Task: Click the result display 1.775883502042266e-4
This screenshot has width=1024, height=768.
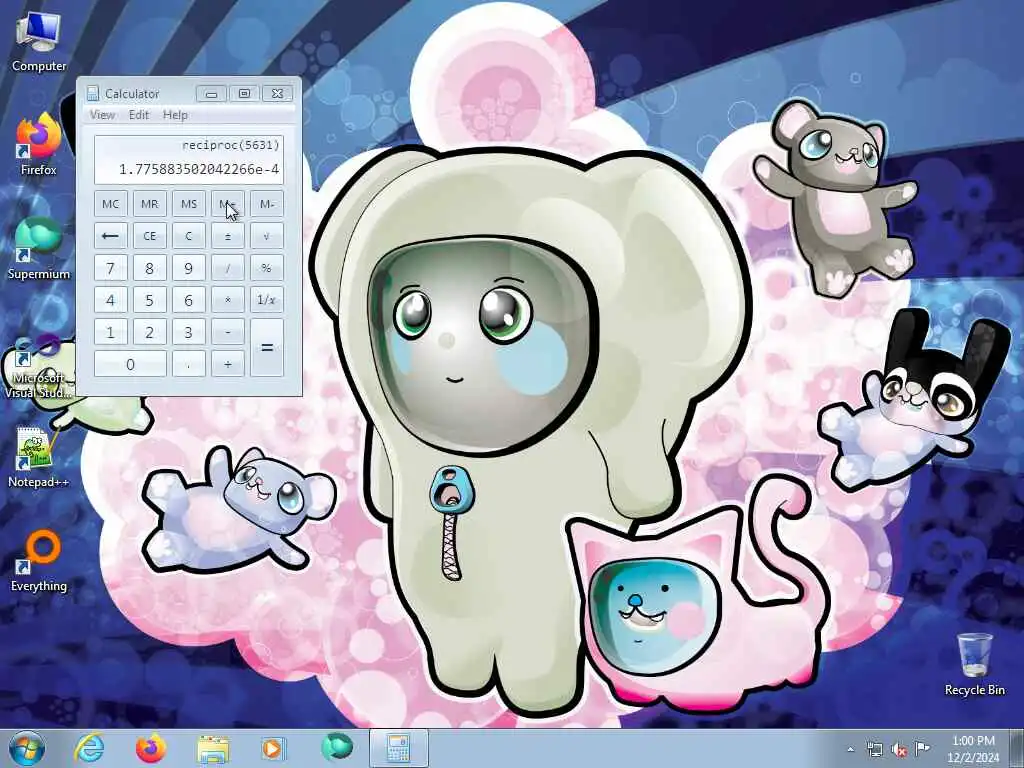Action: click(x=199, y=170)
